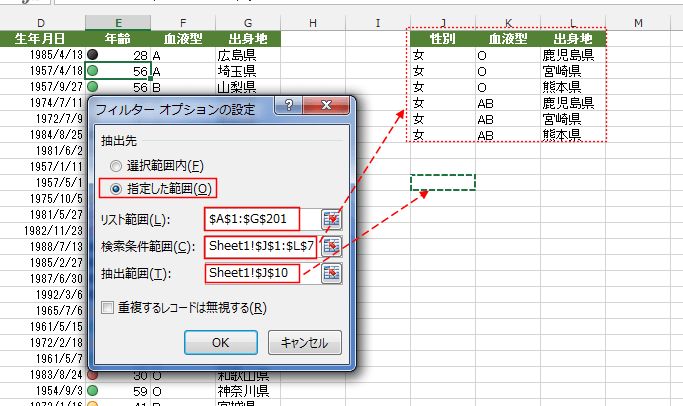The height and width of the screenshot is (406, 683).
Task: Select the age cell showing 59
Action: [x=118, y=391]
